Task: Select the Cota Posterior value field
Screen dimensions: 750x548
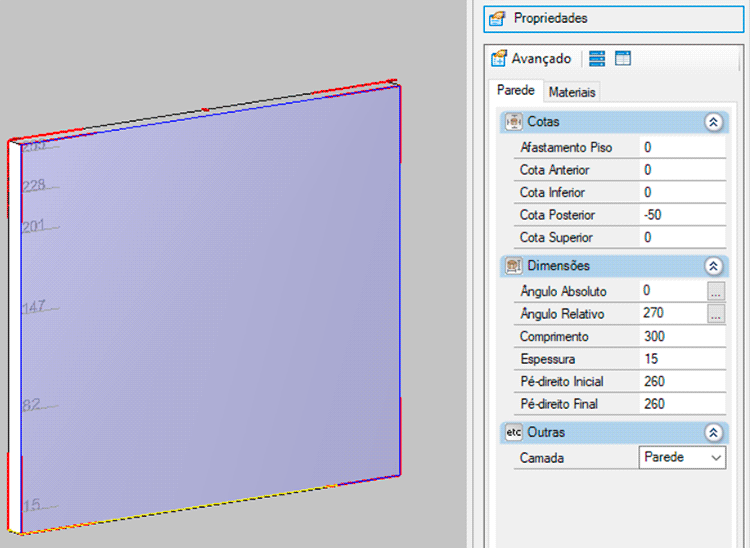Action: click(x=680, y=215)
